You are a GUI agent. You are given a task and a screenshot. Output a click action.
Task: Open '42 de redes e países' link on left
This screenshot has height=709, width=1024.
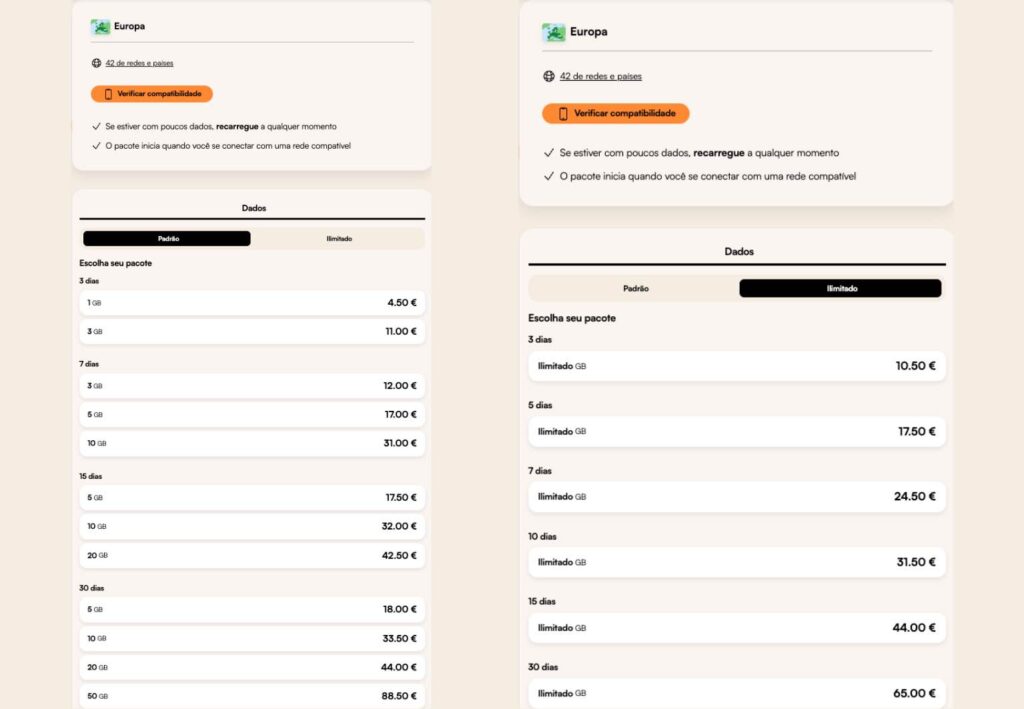[x=139, y=63]
